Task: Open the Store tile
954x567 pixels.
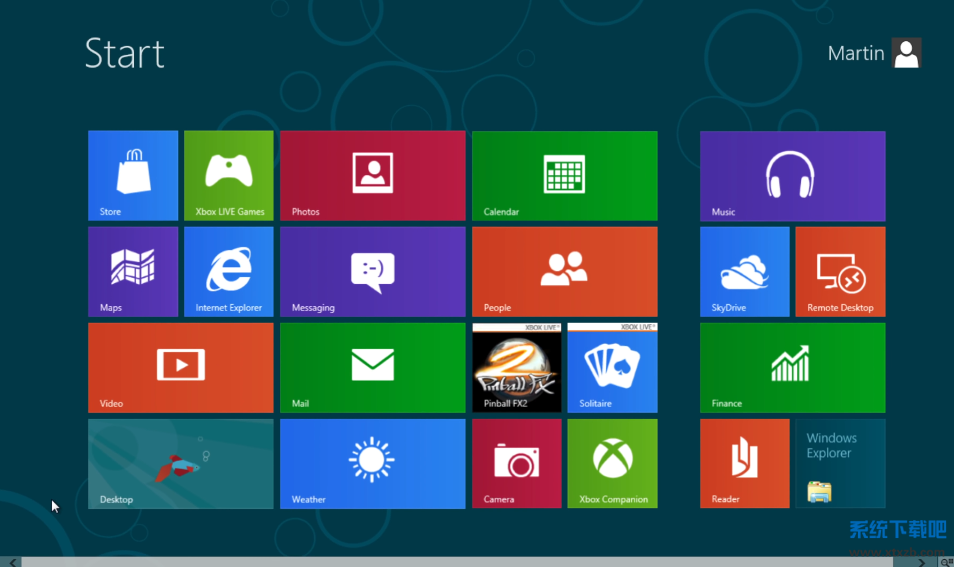Action: [x=133, y=175]
